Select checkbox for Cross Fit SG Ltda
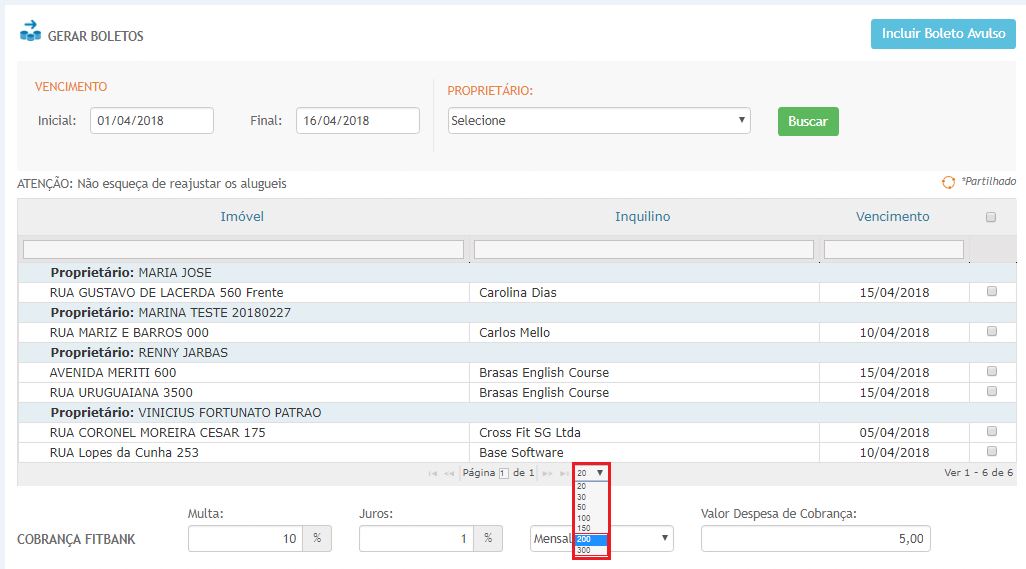Image resolution: width=1026 pixels, height=569 pixels. coord(991,432)
